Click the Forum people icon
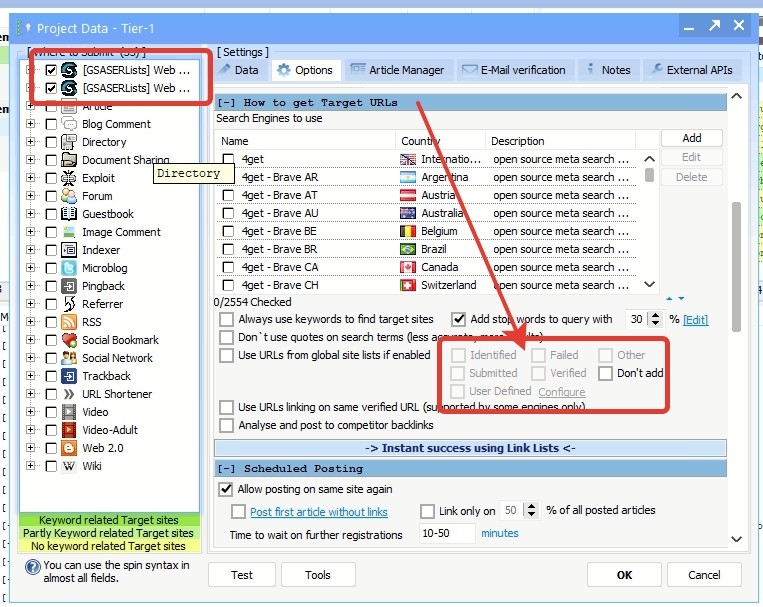 pos(69,196)
